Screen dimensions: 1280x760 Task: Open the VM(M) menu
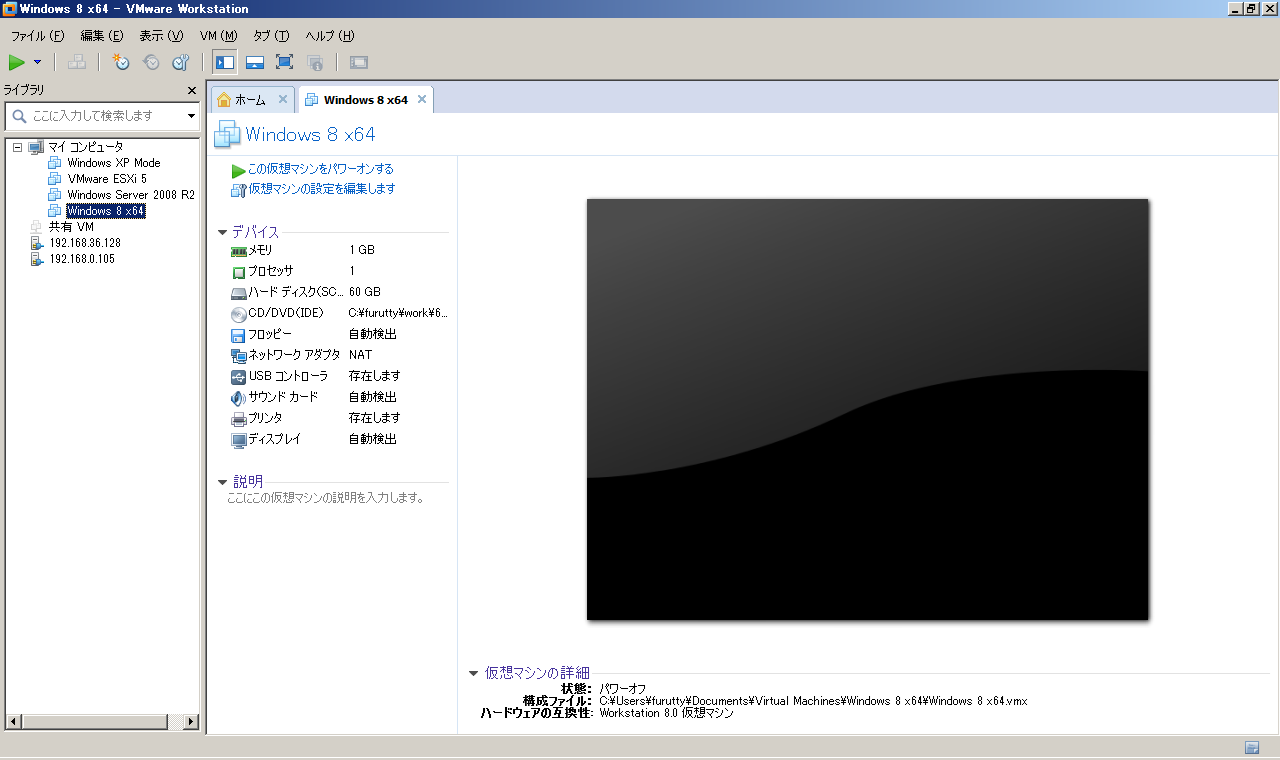(x=218, y=36)
